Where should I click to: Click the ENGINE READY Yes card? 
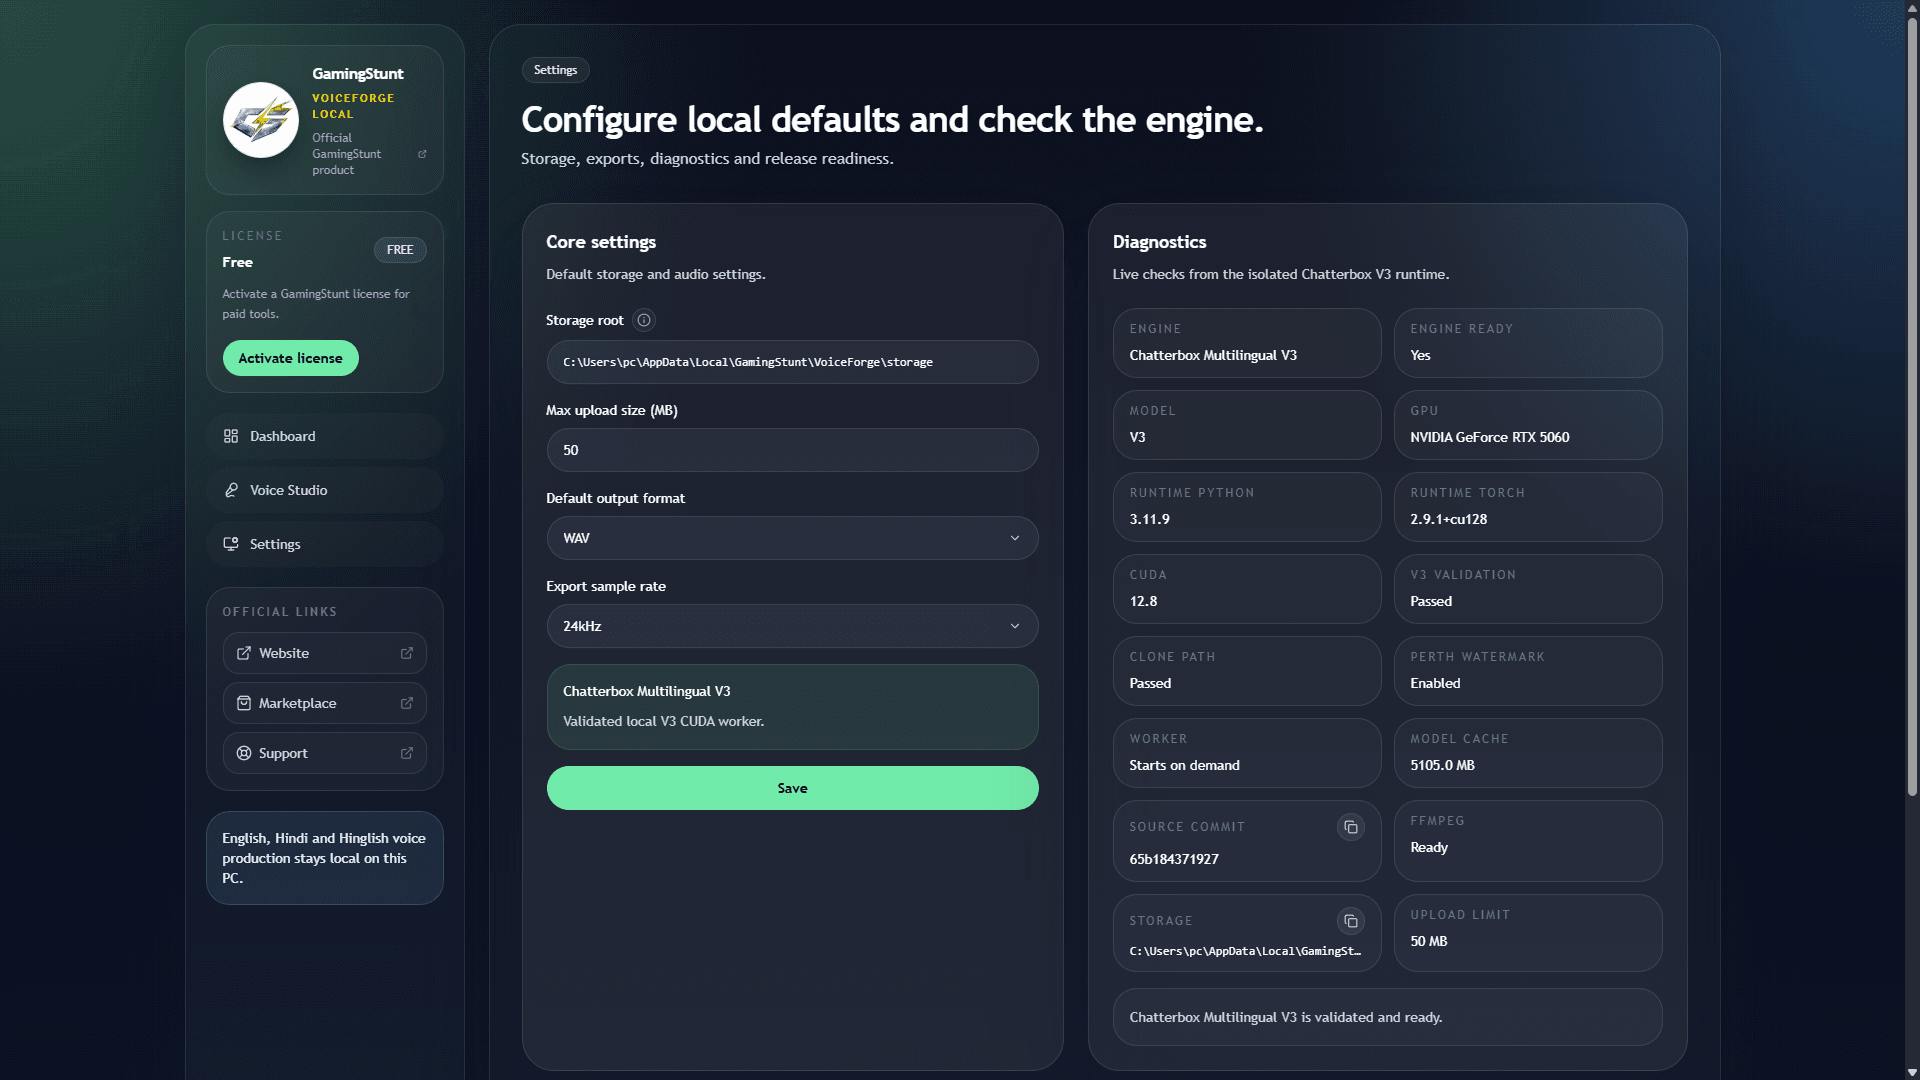(x=1528, y=343)
